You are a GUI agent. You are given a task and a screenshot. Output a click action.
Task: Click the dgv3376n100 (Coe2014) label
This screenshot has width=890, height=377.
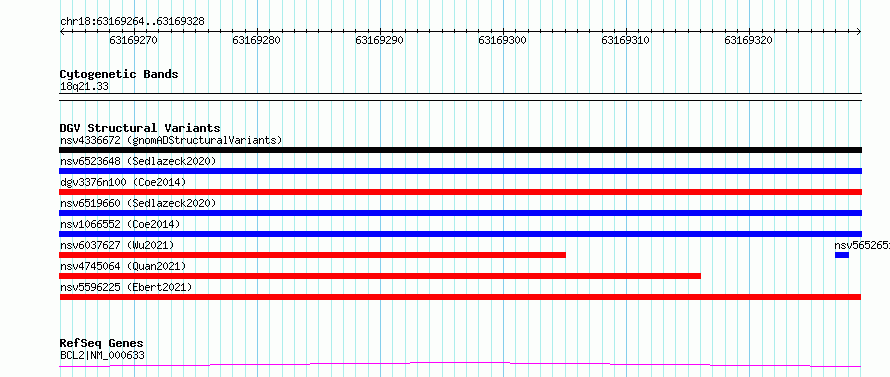pos(123,182)
